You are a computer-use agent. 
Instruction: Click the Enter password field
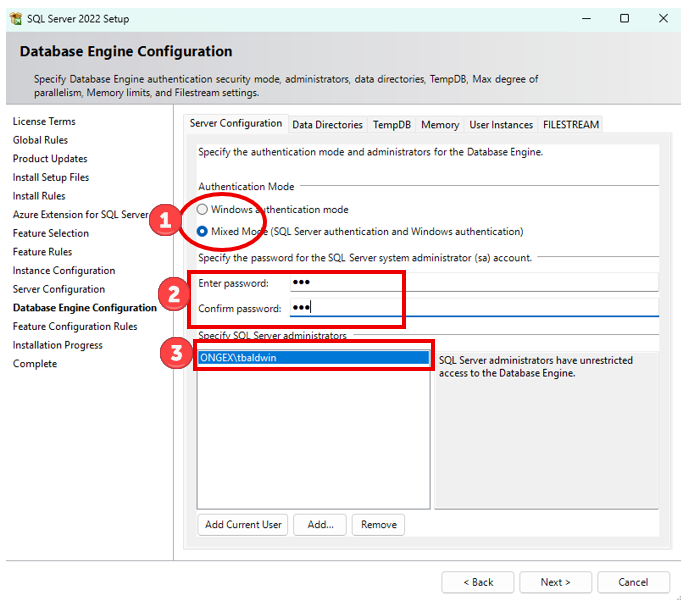[474, 282]
